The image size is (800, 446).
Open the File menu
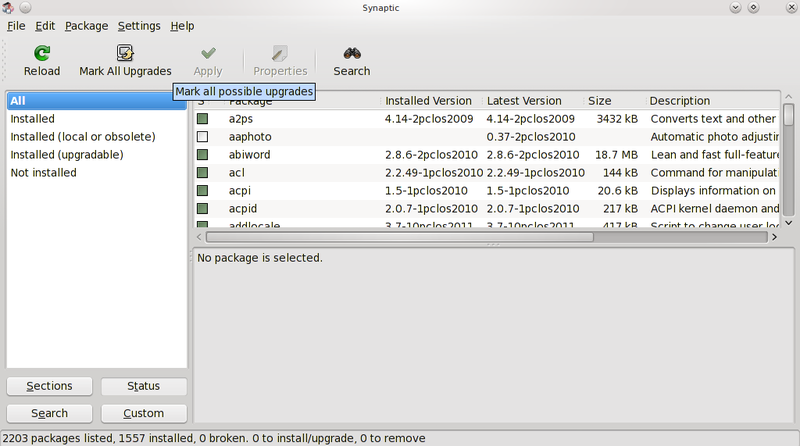[x=16, y=26]
